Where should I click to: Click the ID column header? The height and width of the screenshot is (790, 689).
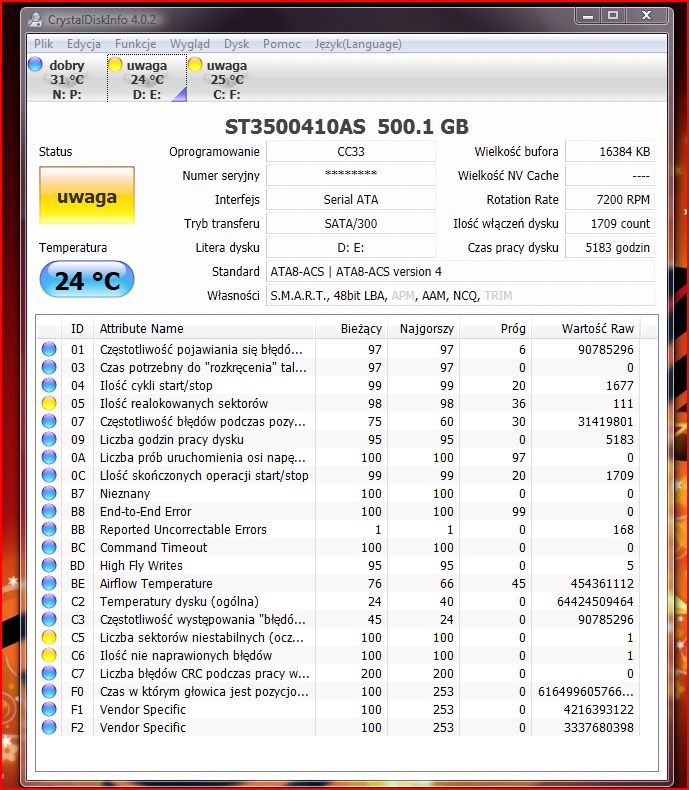77,328
